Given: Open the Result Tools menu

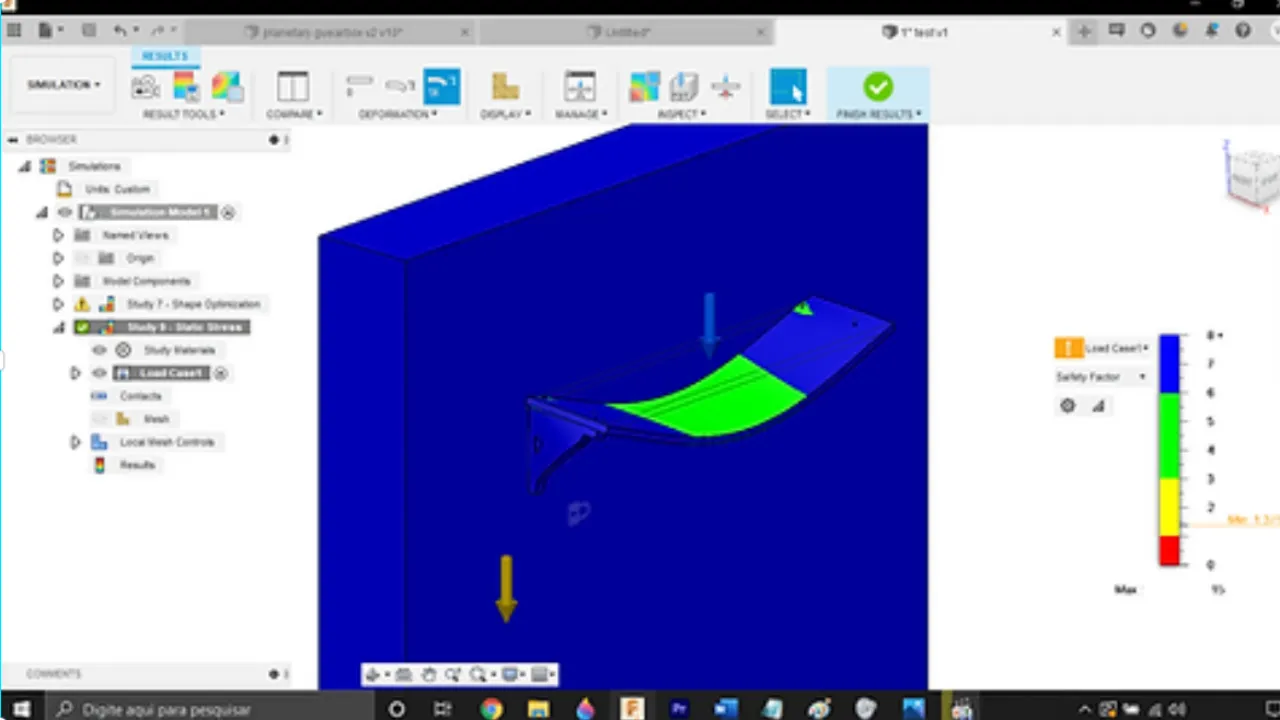Looking at the screenshot, I should (184, 114).
